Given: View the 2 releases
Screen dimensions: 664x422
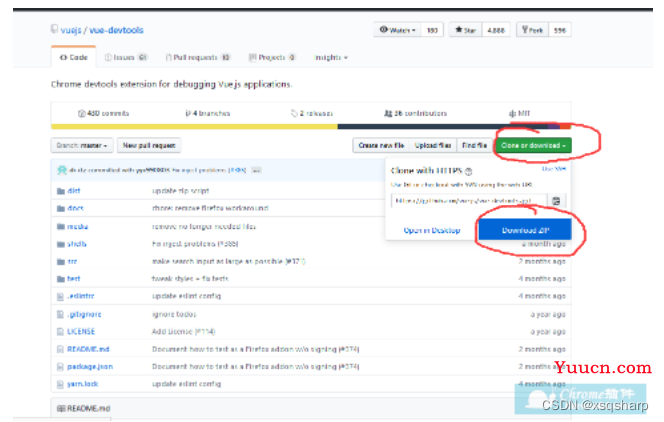Looking at the screenshot, I should click(312, 113).
